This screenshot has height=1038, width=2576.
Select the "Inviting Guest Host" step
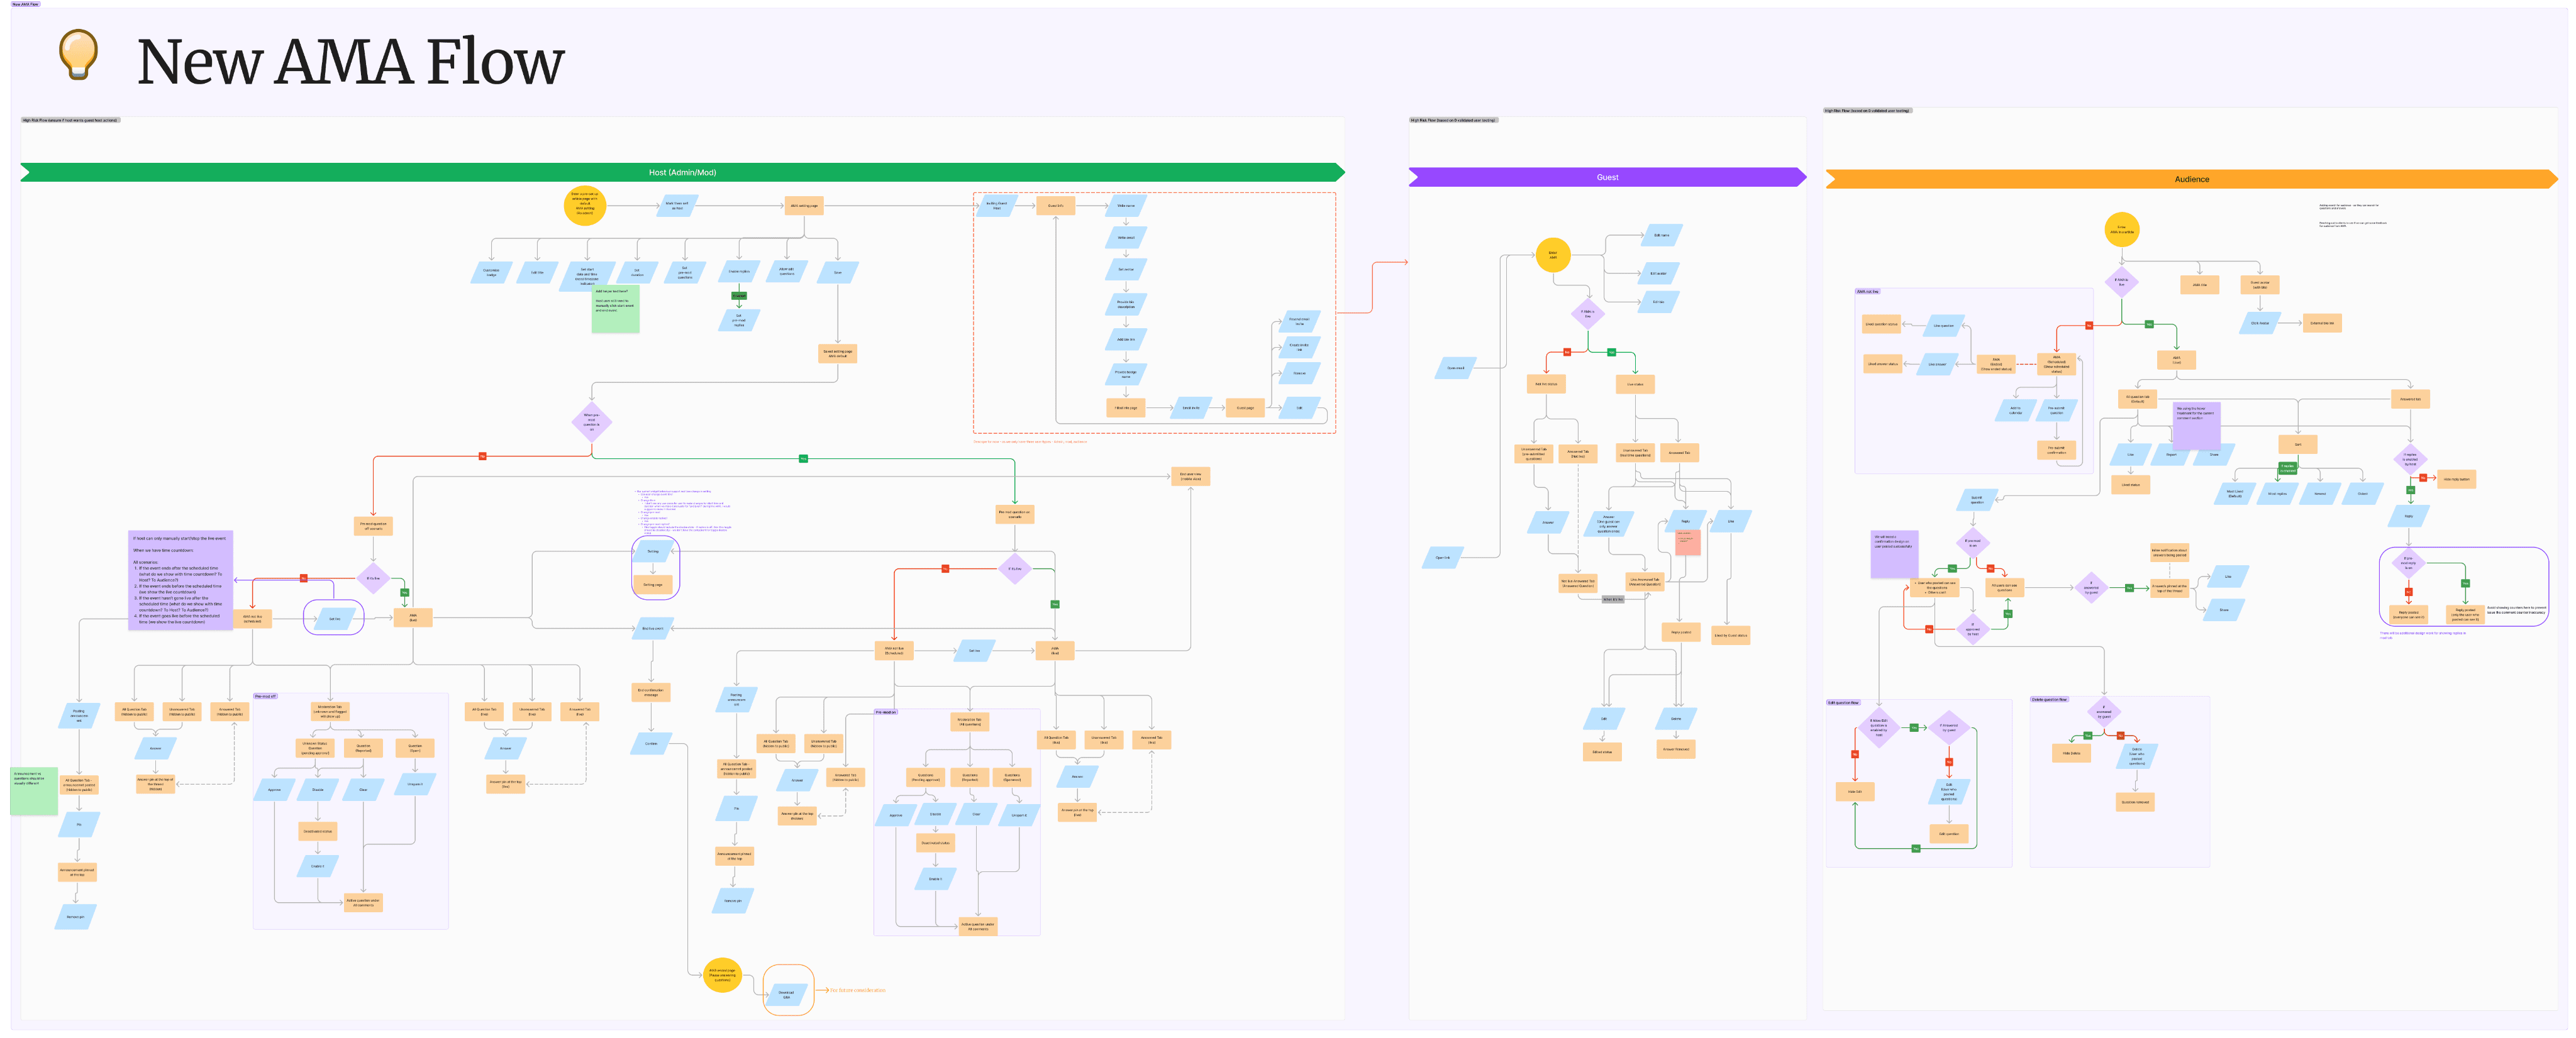[997, 206]
